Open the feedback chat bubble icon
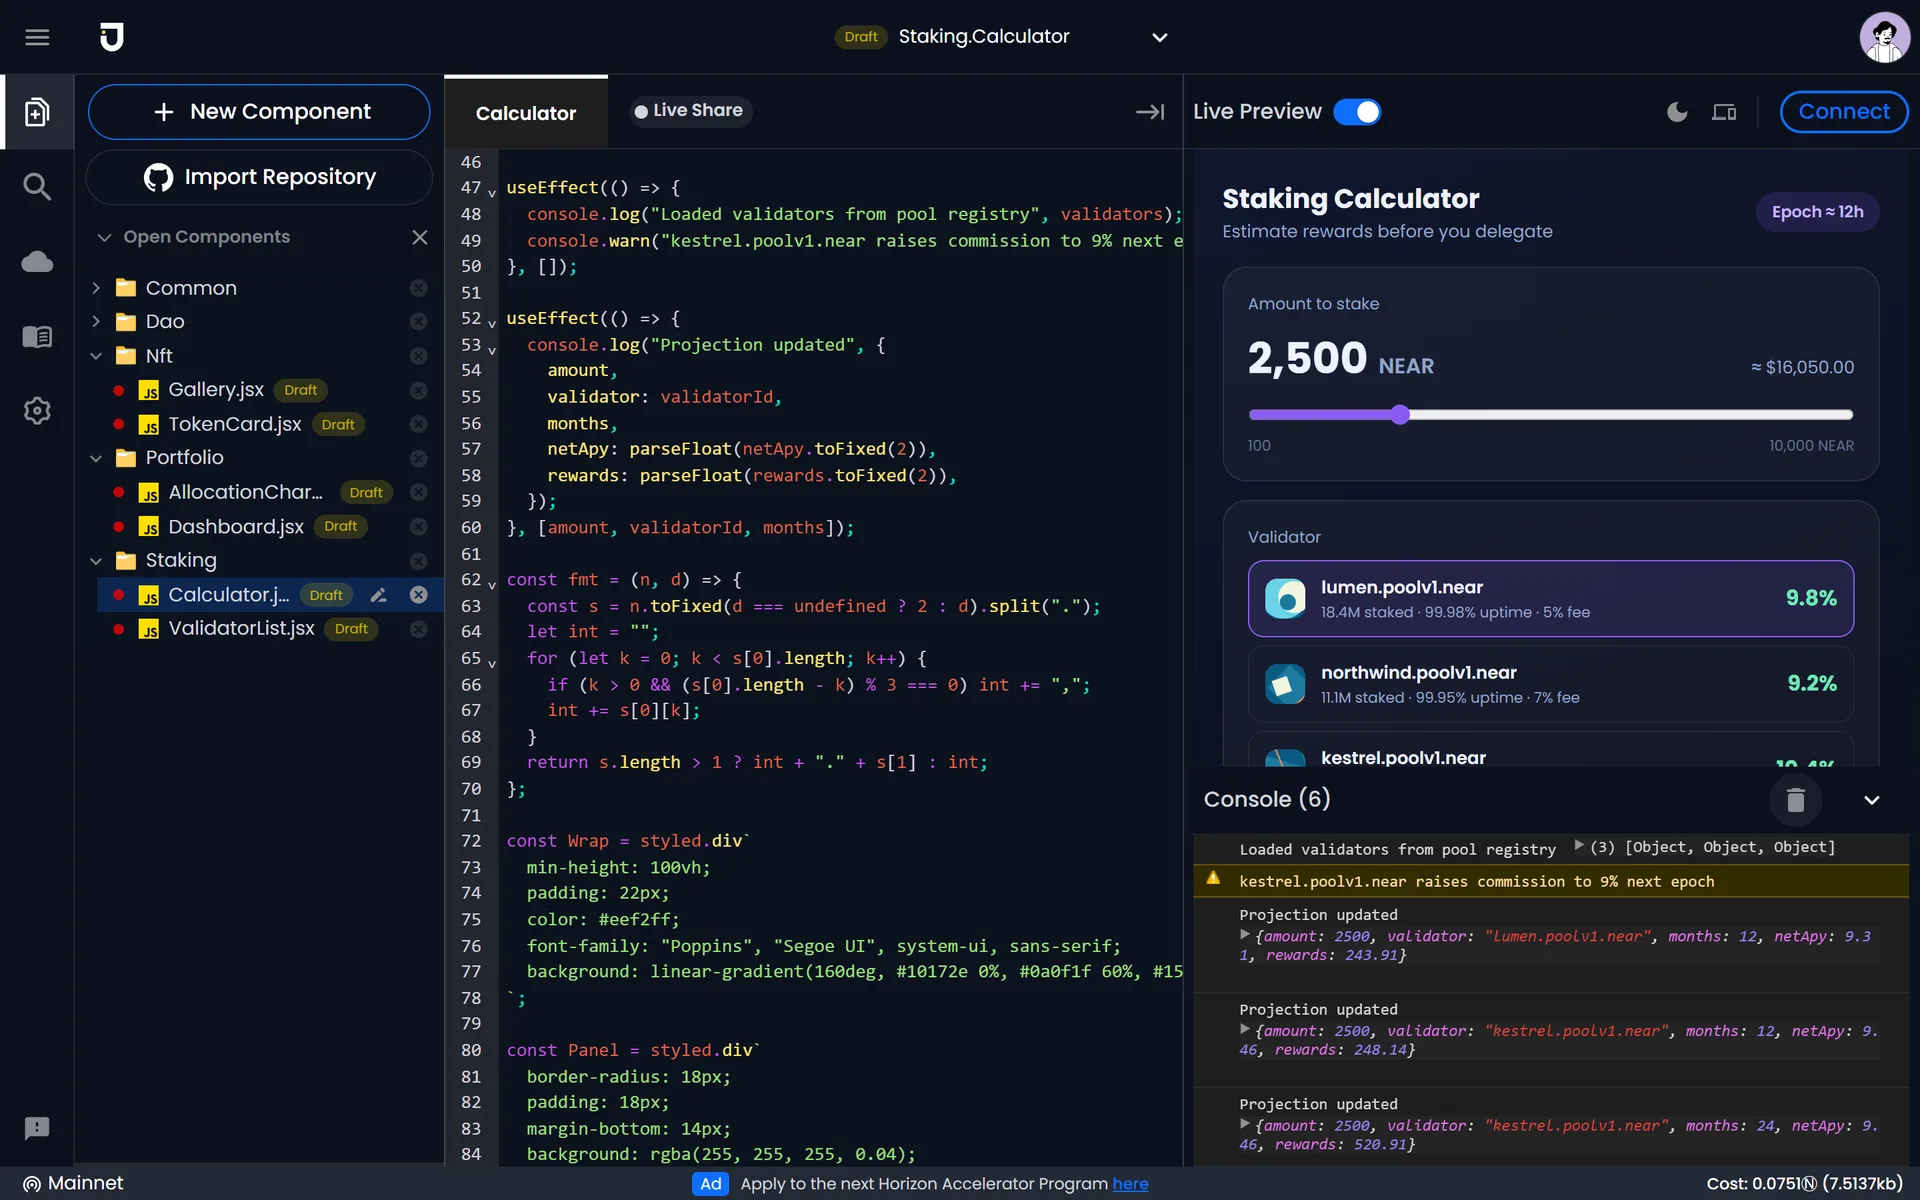The height and width of the screenshot is (1200, 1920). tap(37, 1128)
